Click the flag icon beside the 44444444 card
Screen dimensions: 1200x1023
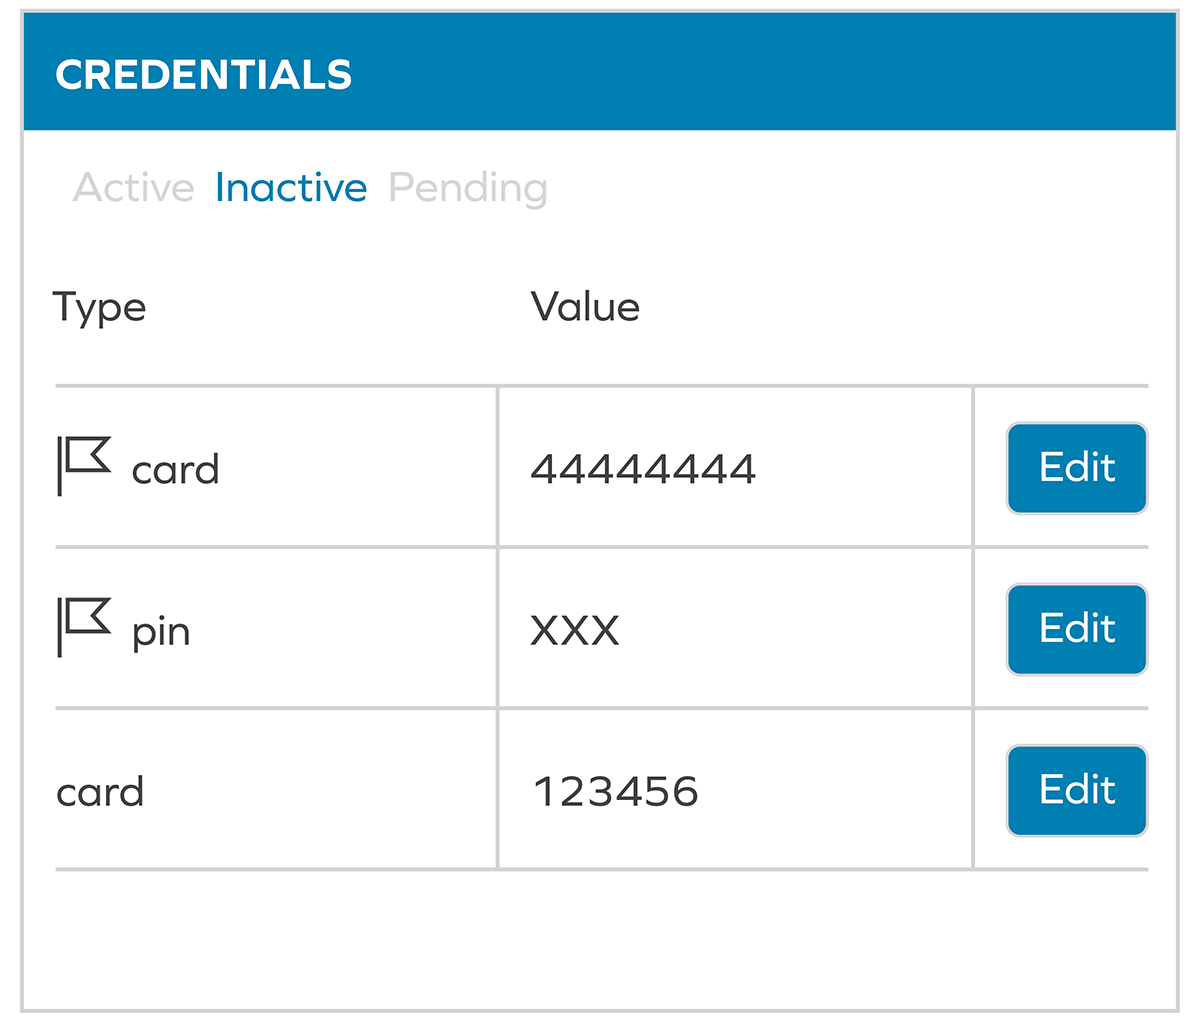(83, 464)
